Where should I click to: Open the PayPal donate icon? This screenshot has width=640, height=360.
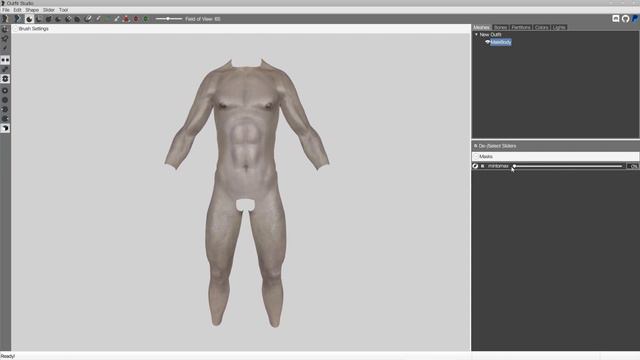click(635, 19)
